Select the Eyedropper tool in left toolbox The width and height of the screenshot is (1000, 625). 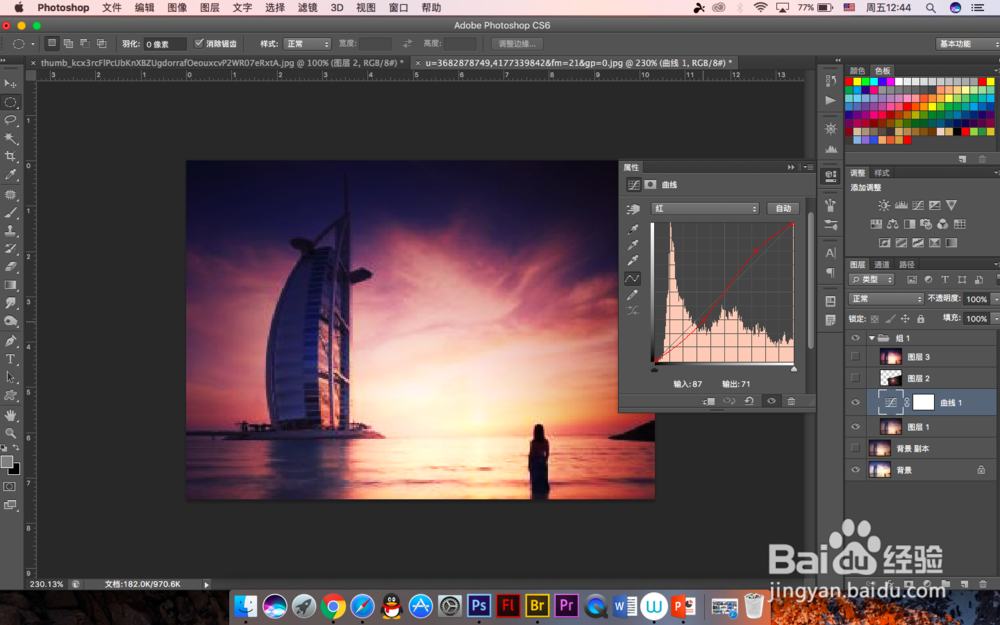click(x=10, y=175)
